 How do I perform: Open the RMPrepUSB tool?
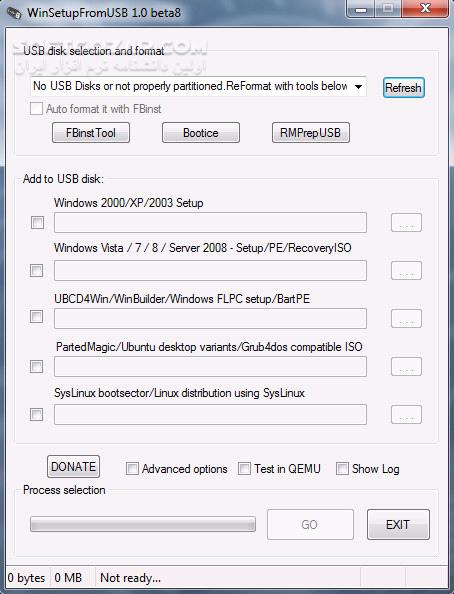coord(311,133)
